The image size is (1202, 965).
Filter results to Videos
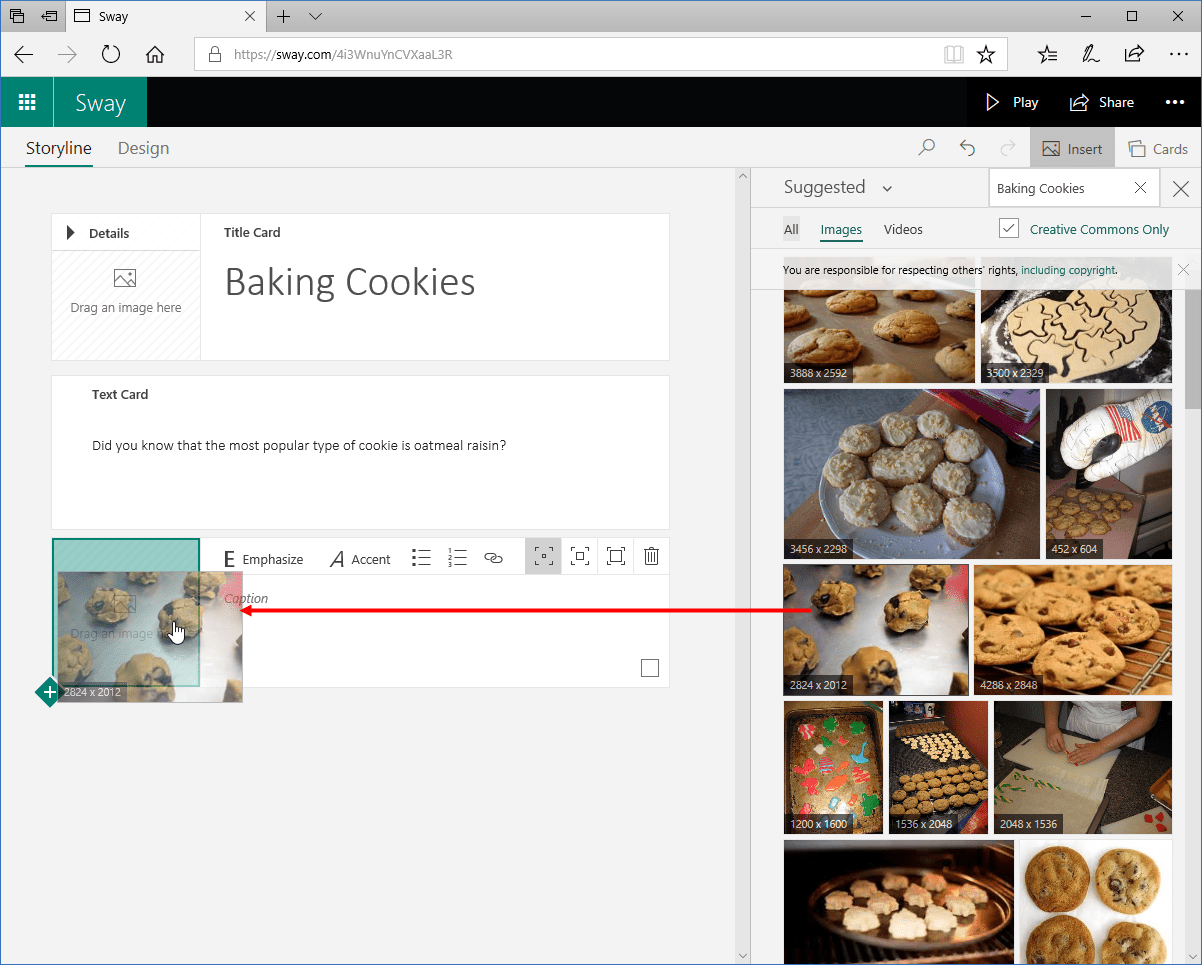click(x=903, y=229)
